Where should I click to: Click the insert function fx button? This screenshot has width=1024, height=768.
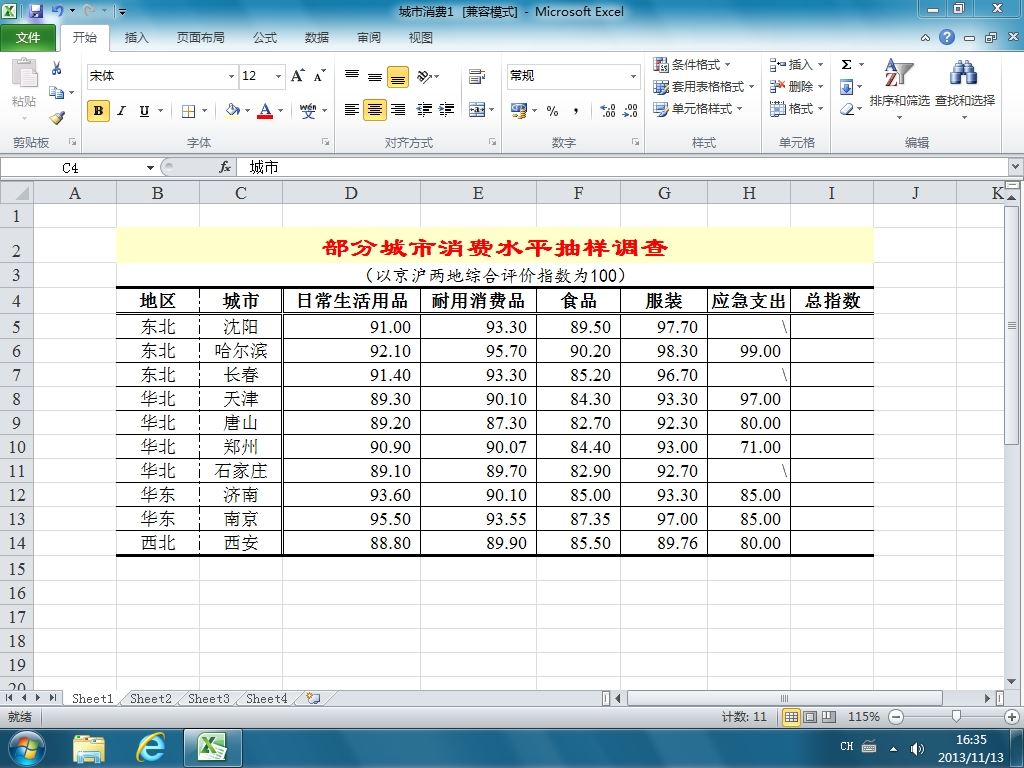click(x=225, y=168)
